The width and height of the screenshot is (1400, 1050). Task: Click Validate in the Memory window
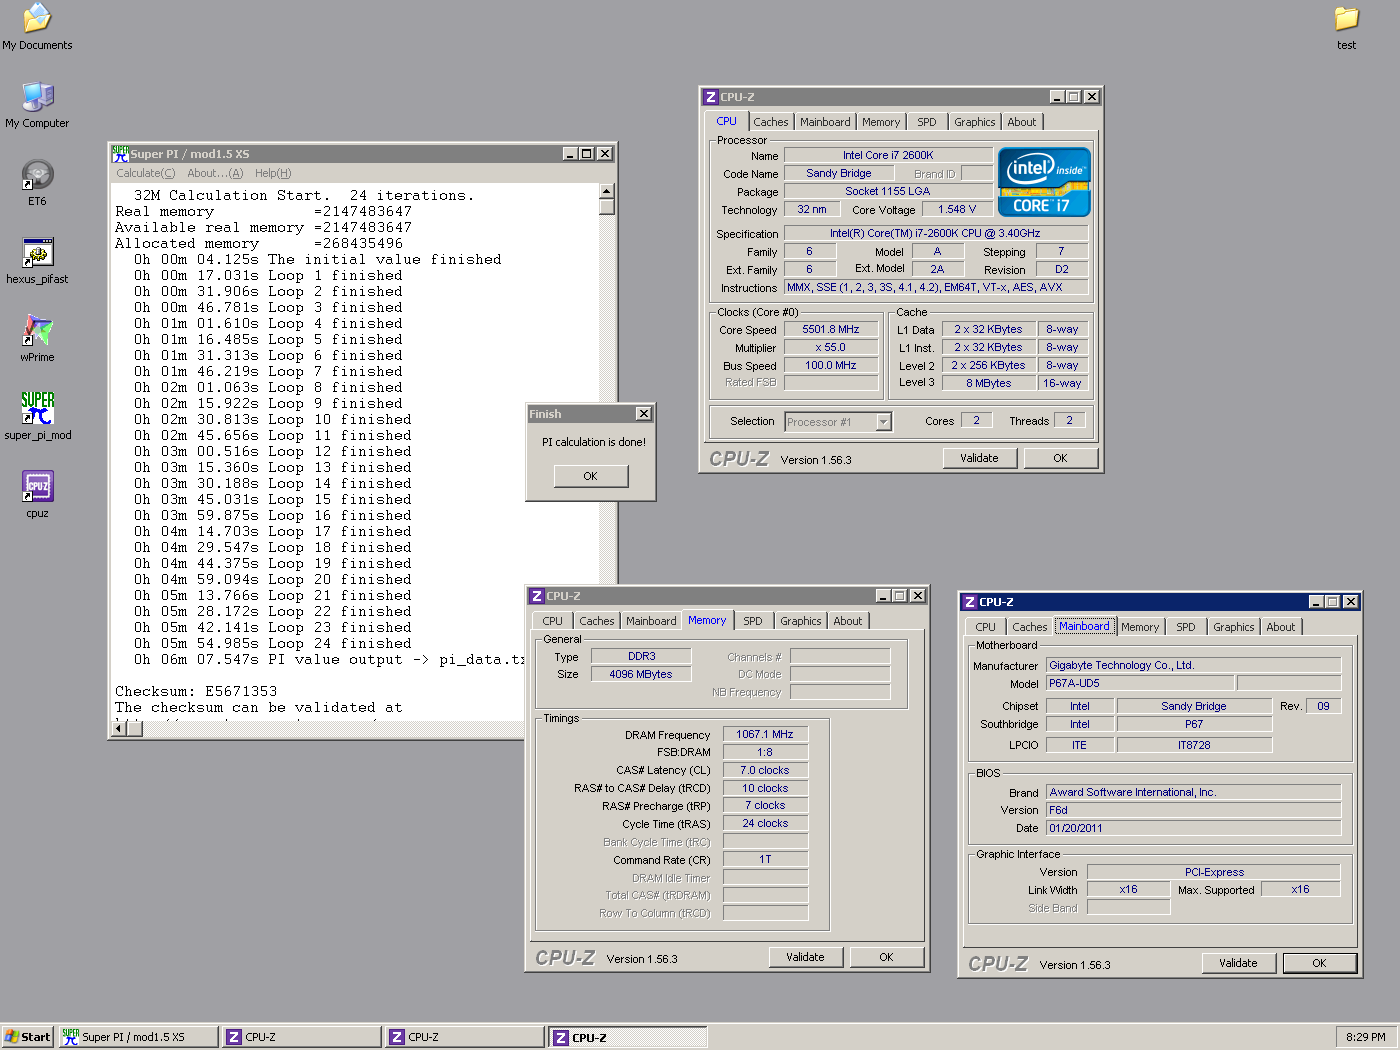806,957
